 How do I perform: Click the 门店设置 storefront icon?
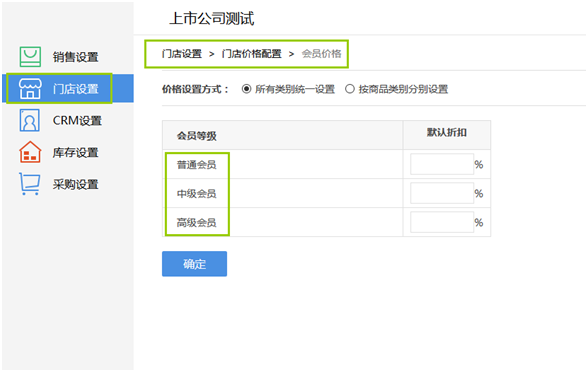(x=30, y=88)
